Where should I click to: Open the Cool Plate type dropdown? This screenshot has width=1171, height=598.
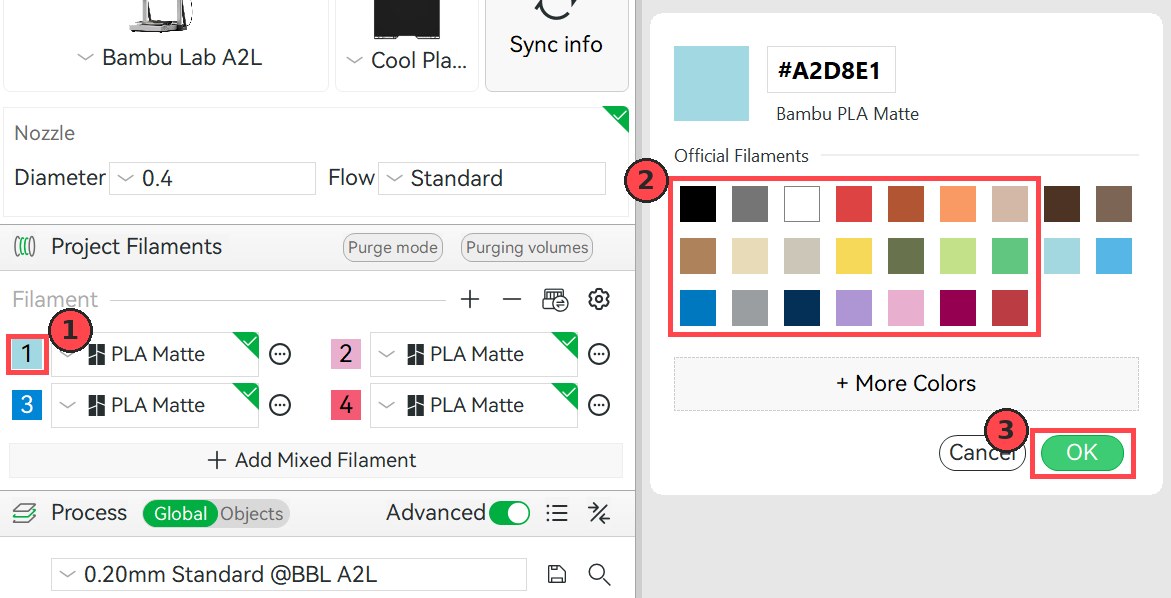(408, 60)
